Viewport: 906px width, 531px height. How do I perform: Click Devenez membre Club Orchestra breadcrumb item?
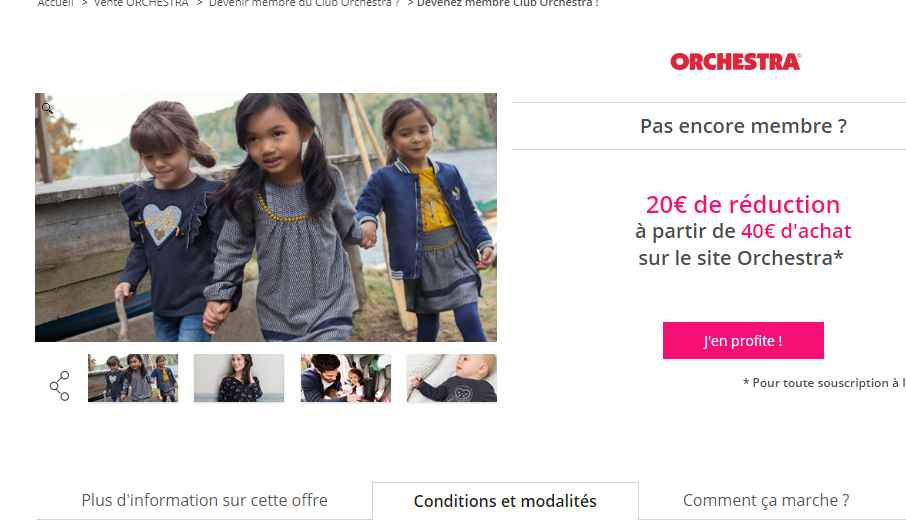(507, 3)
